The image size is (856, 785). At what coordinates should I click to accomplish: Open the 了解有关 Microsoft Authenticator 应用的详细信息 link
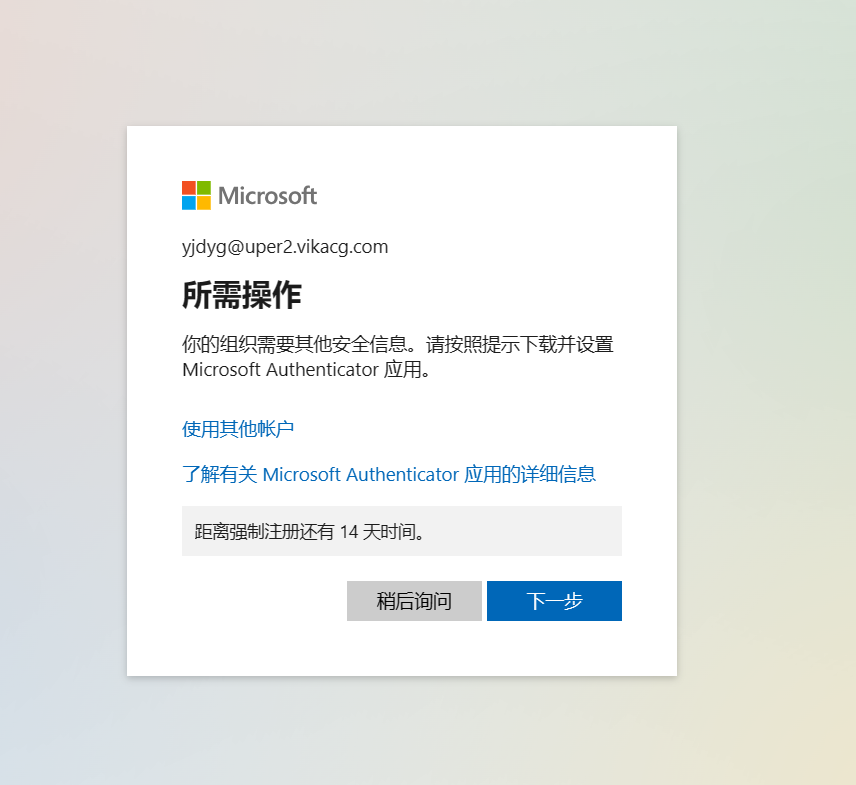389,474
